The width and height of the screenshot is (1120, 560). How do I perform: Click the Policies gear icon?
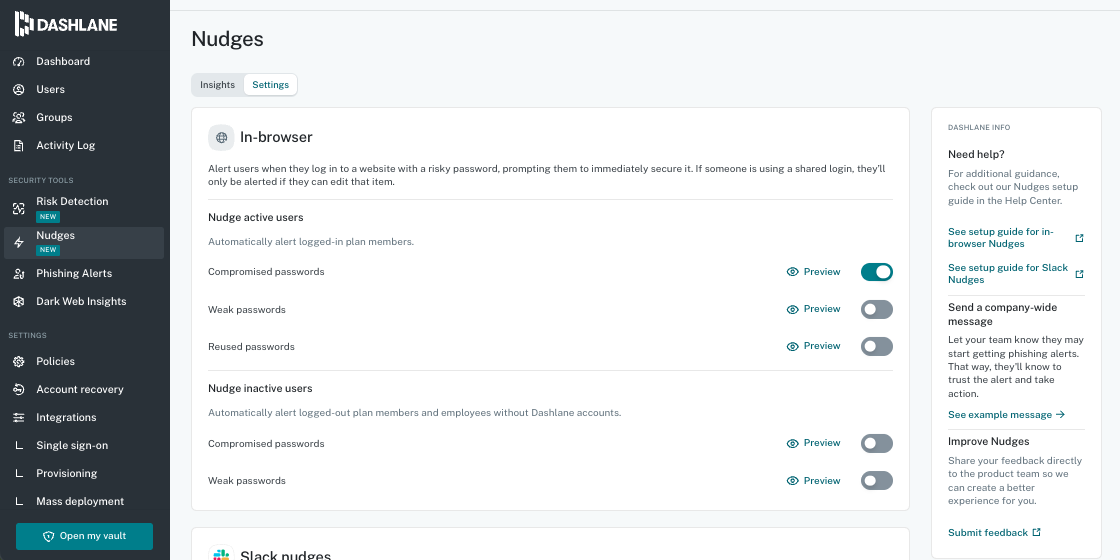click(x=19, y=361)
